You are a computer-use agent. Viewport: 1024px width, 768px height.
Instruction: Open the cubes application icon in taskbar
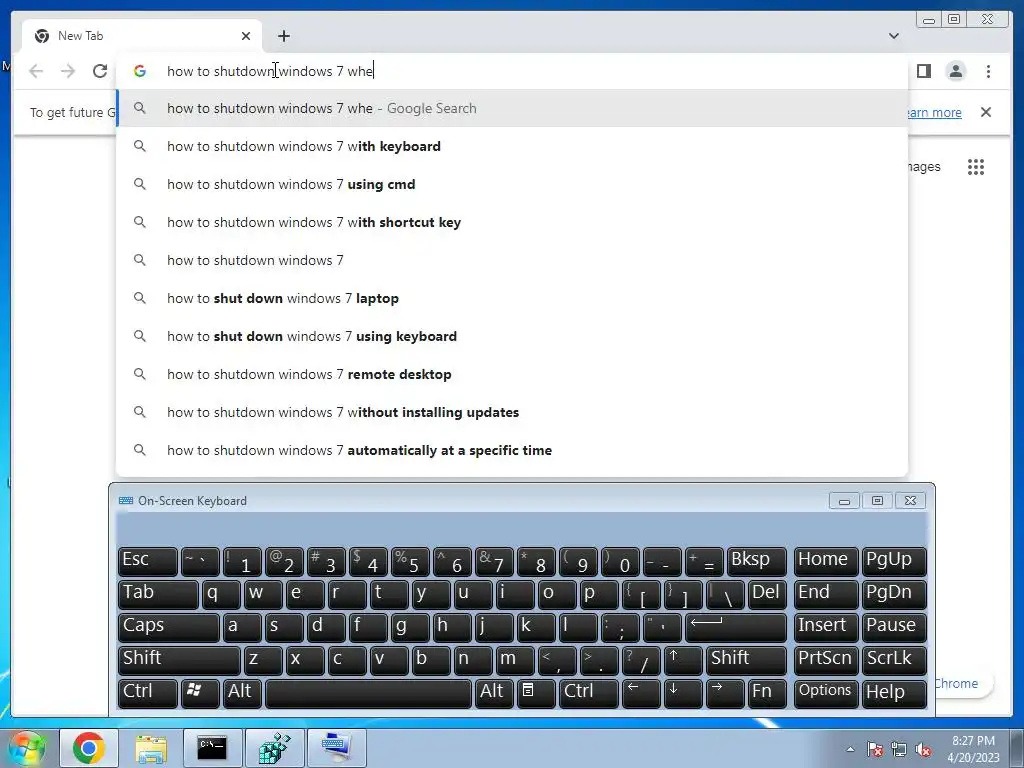tap(274, 748)
